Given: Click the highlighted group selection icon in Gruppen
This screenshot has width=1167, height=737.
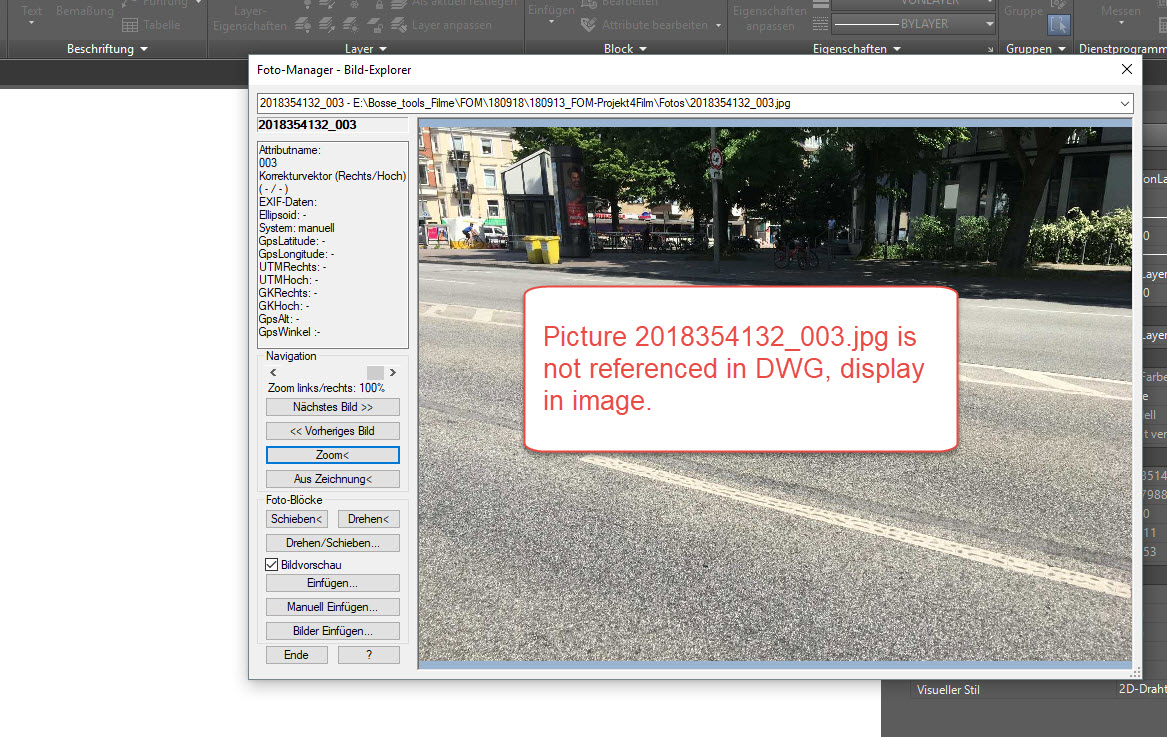Looking at the screenshot, I should (1058, 25).
